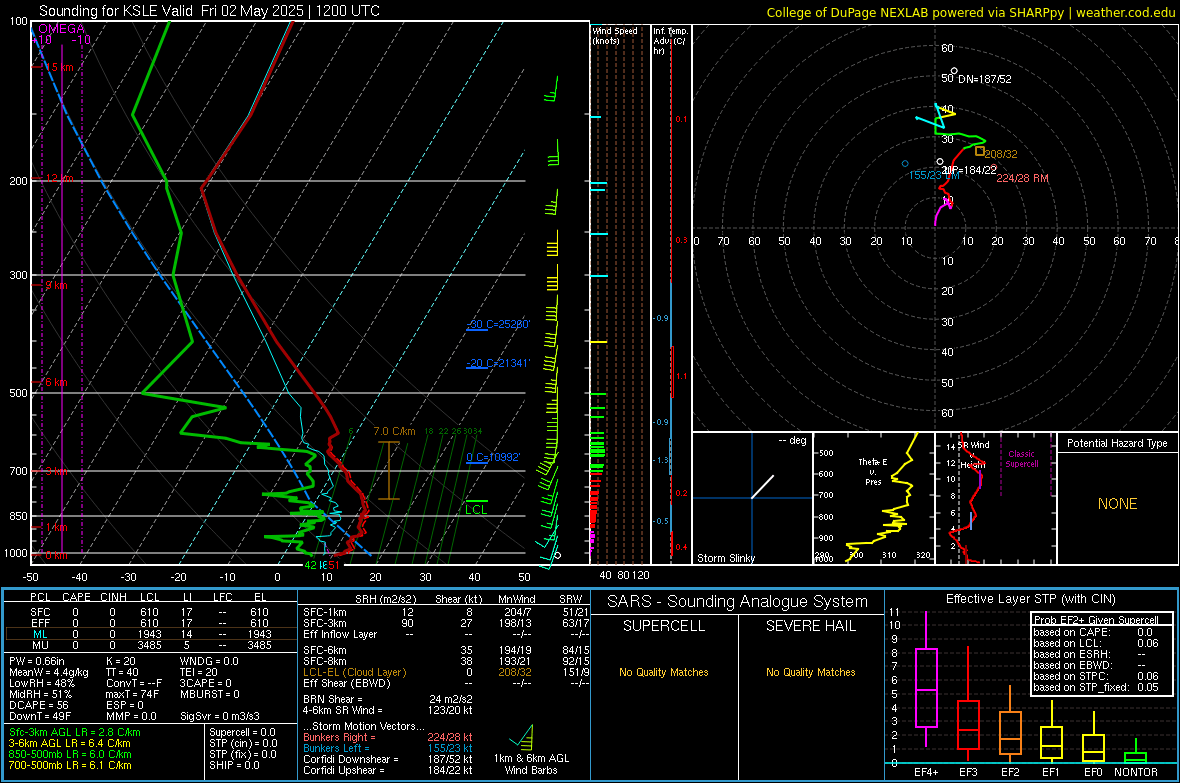Click the CAPE column header
Viewport: 1180px width, 783px height.
[76, 597]
